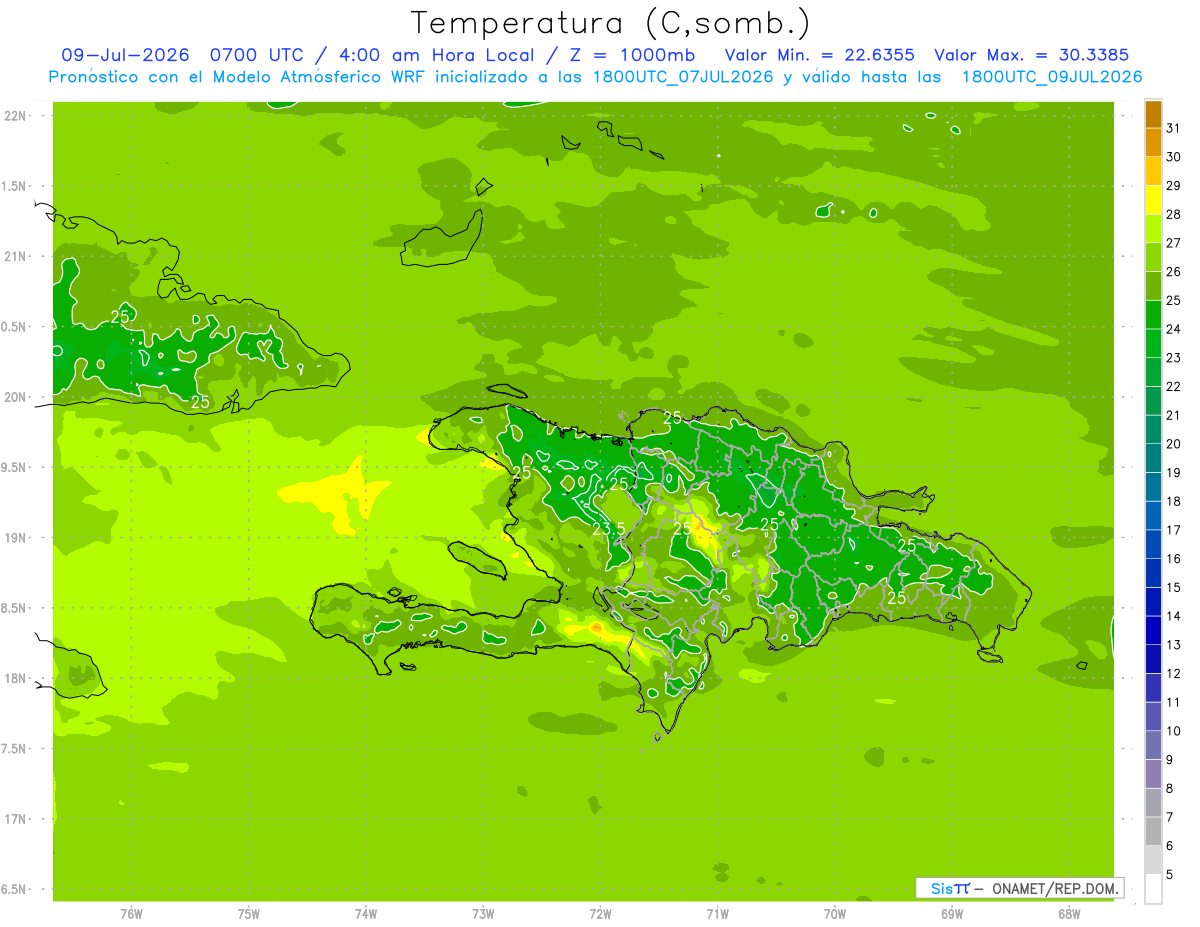
Task: Click legend value '26'
Action: click(x=1174, y=271)
